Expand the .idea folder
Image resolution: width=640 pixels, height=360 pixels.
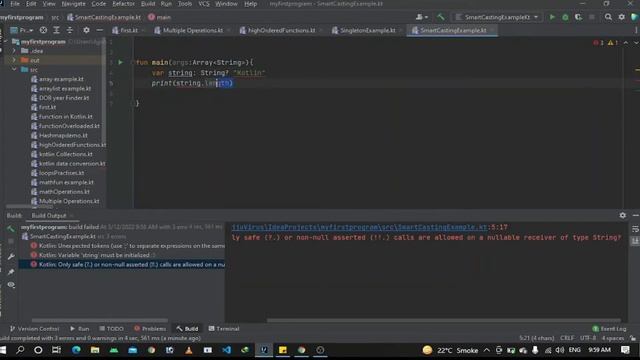pos(14,51)
